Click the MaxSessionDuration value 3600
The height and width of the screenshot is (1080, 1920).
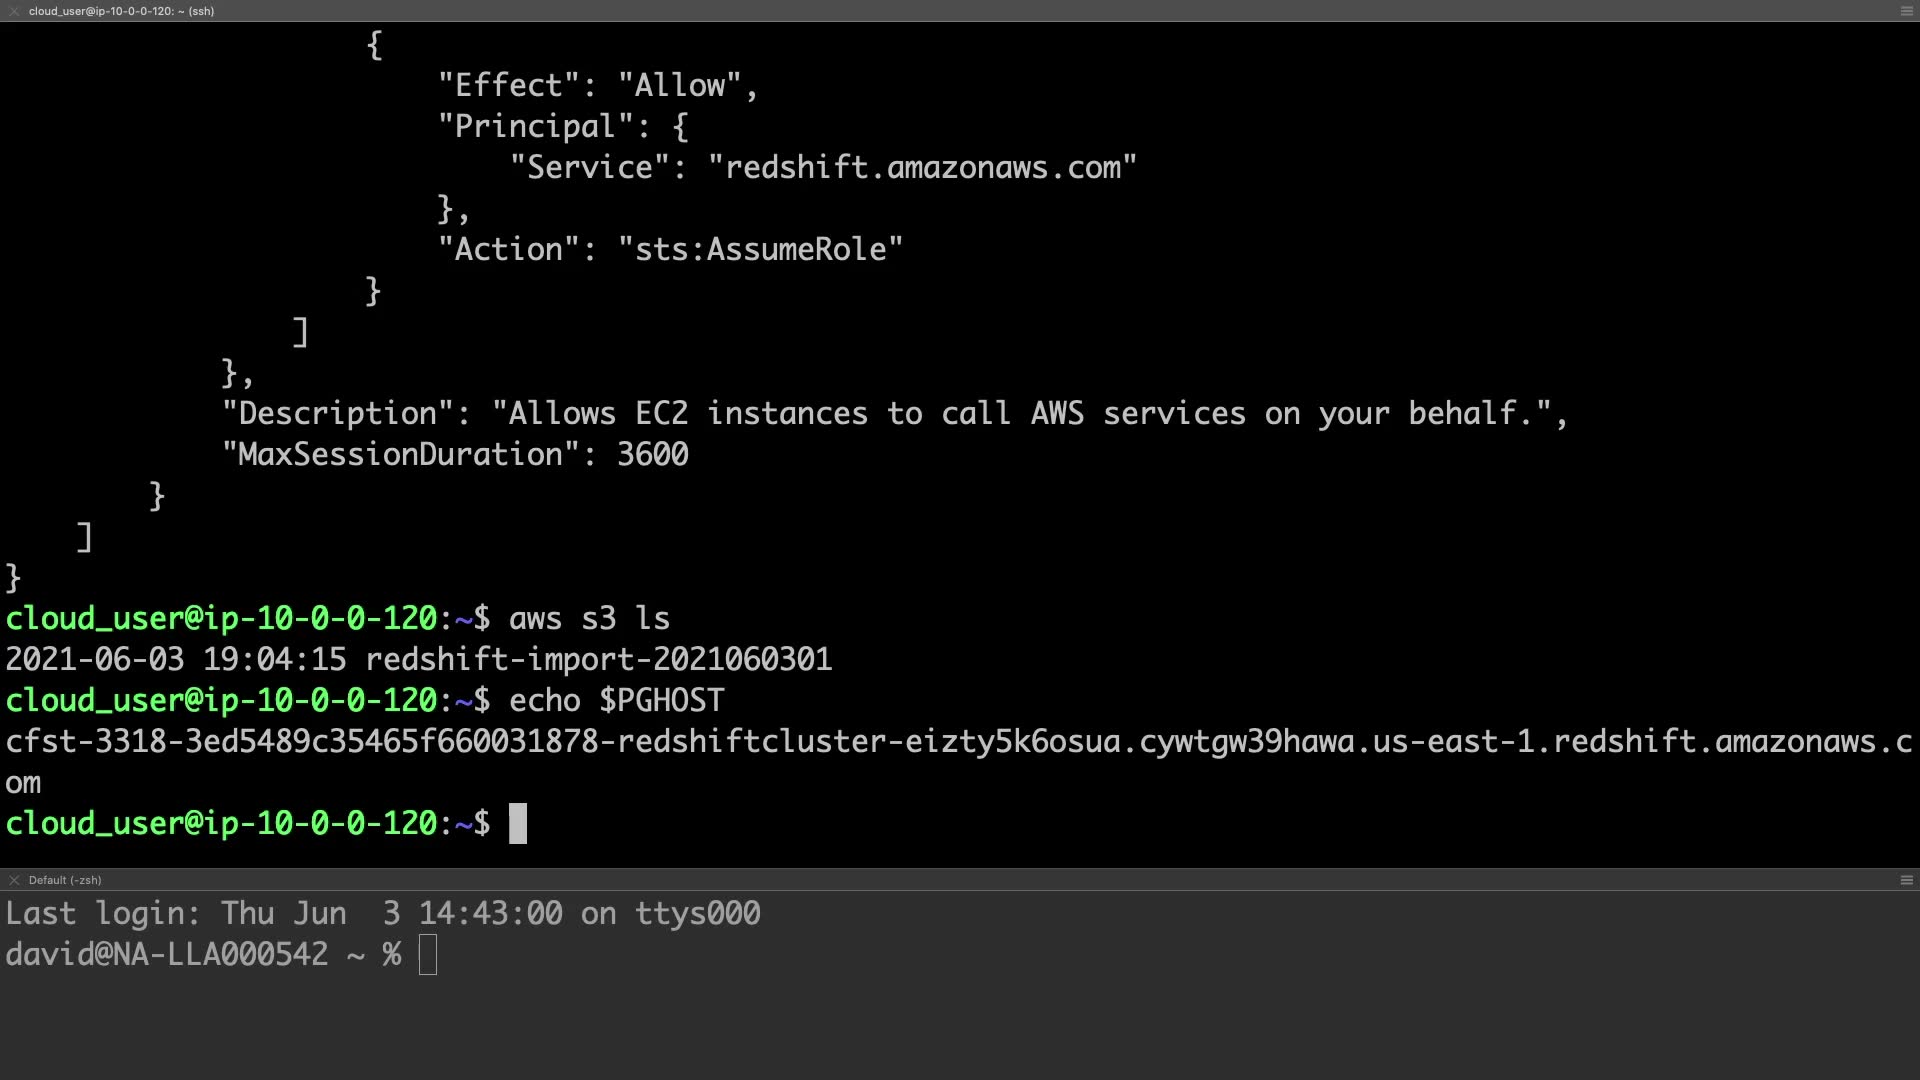point(652,455)
